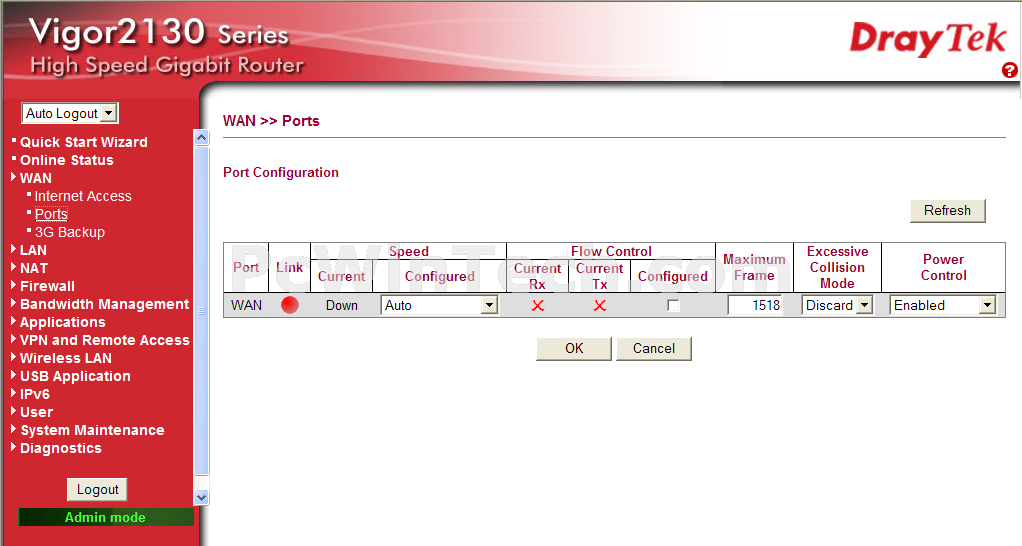
Task: Open 3G Backup settings
Action: click(x=70, y=232)
